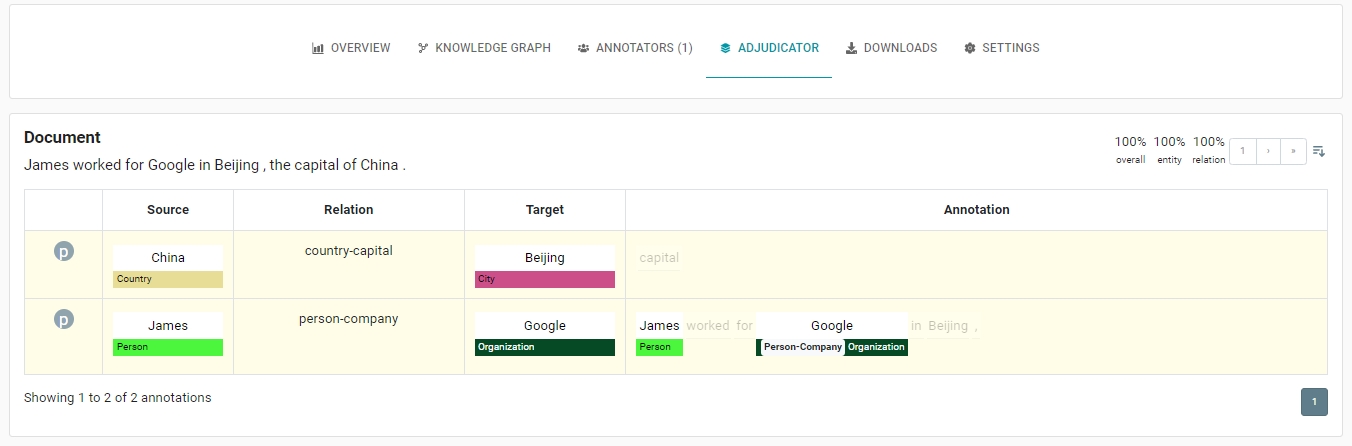Viewport: 1352px width, 446px height.
Task: Click the yellow Country label swatch
Action: [x=168, y=279]
